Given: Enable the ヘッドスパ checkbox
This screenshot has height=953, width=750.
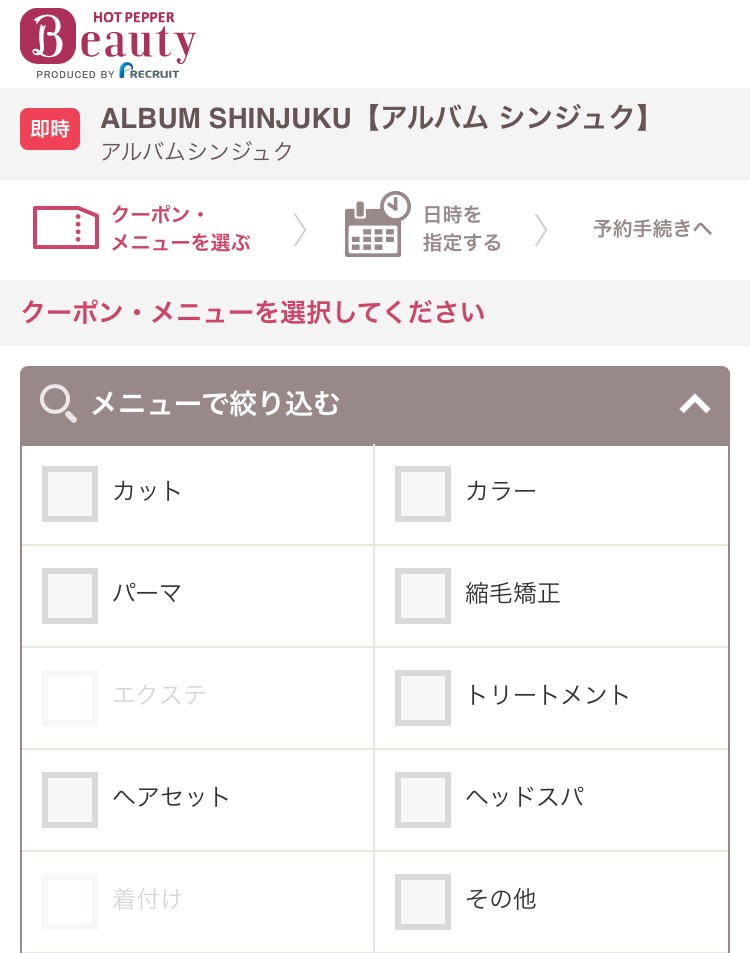Looking at the screenshot, I should pyautogui.click(x=423, y=800).
